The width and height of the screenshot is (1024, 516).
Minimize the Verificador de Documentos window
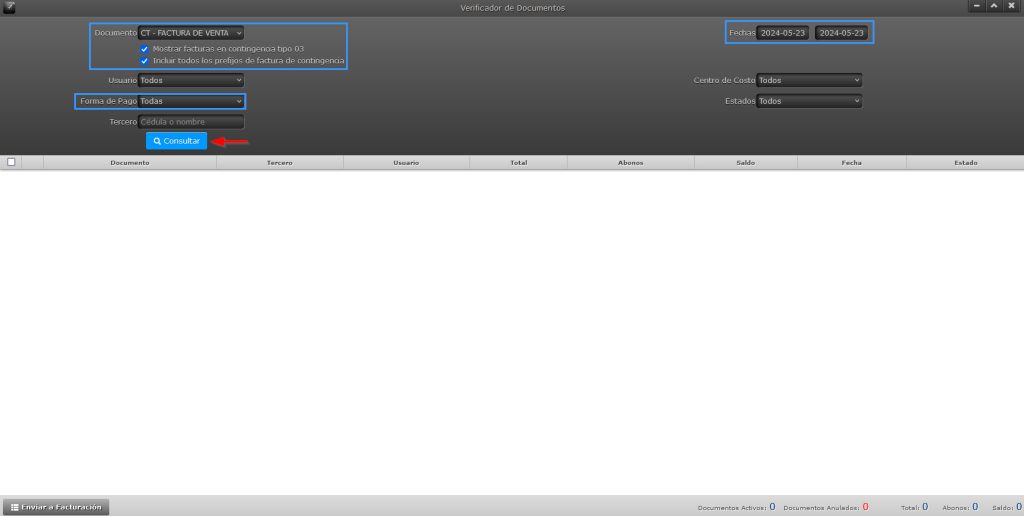tap(976, 6)
